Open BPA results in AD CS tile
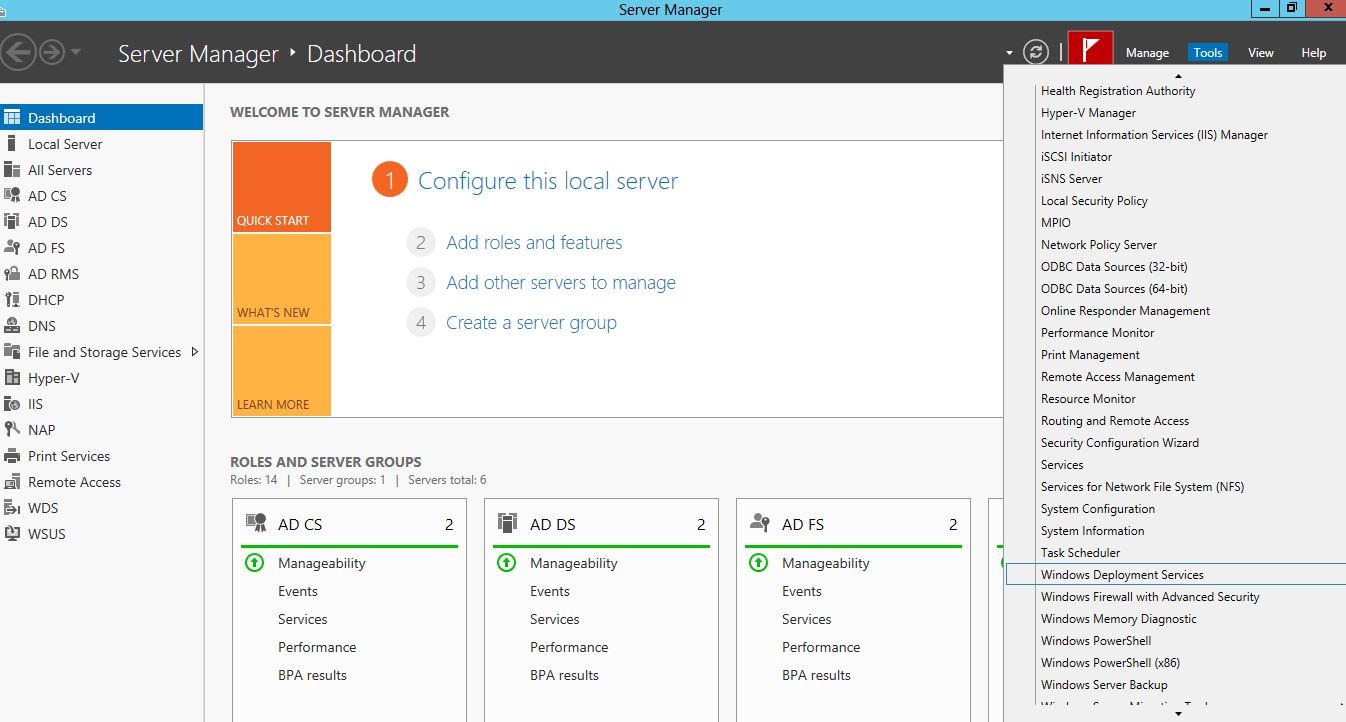This screenshot has width=1346, height=722. (x=312, y=675)
